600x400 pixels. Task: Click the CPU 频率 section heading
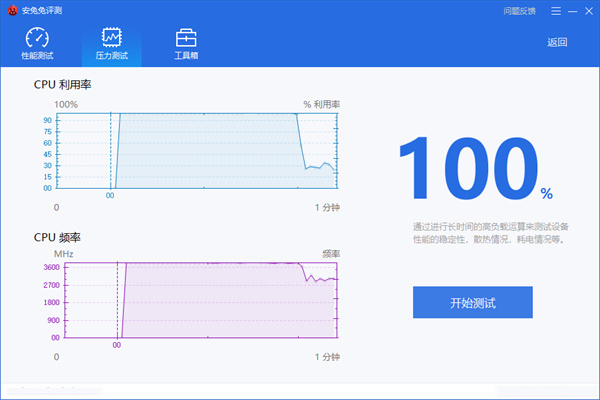(57, 238)
